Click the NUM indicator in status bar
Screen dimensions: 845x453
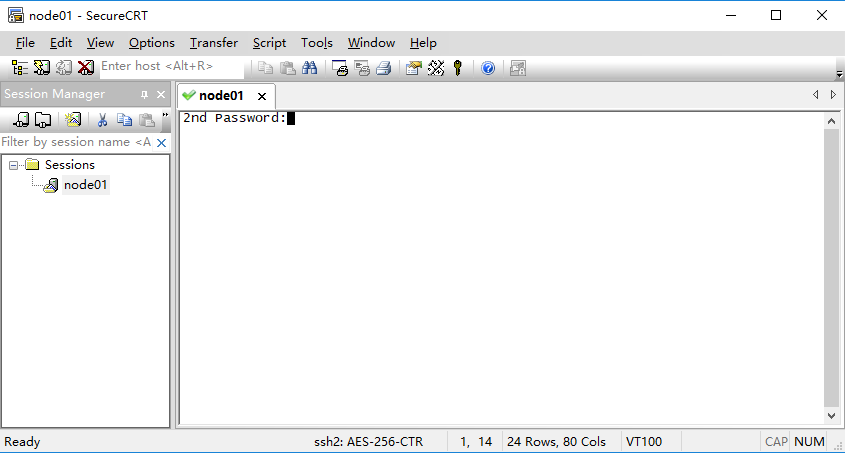pyautogui.click(x=809, y=442)
